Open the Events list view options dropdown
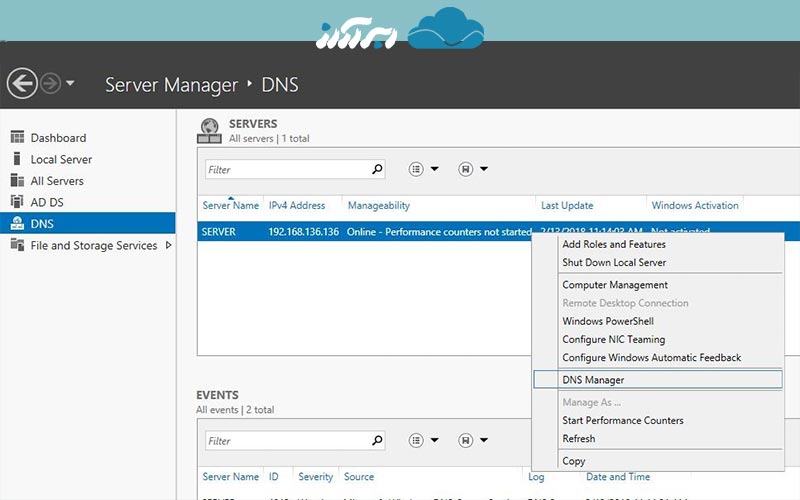 coord(424,440)
